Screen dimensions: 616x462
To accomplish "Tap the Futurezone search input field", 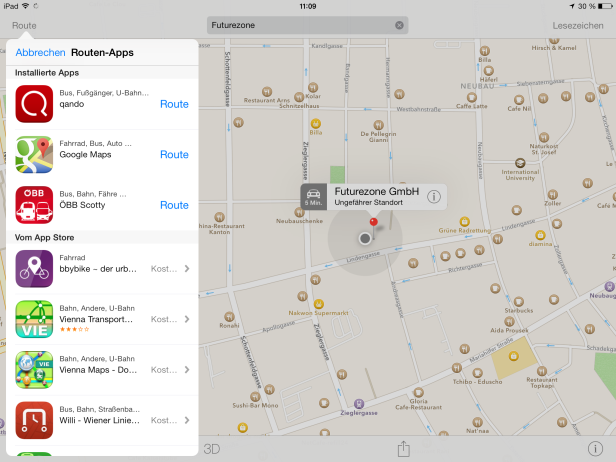I will coord(307,25).
